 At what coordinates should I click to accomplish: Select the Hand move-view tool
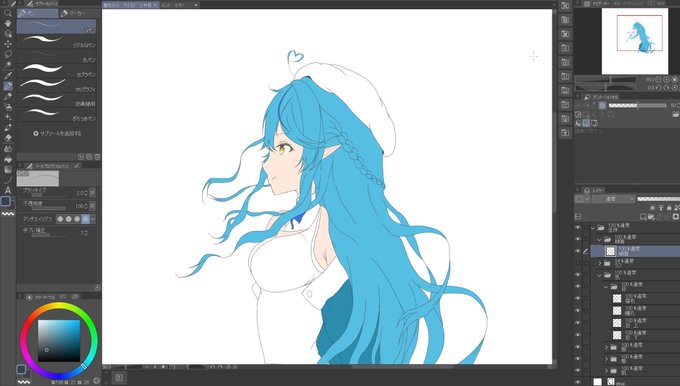[x=8, y=23]
